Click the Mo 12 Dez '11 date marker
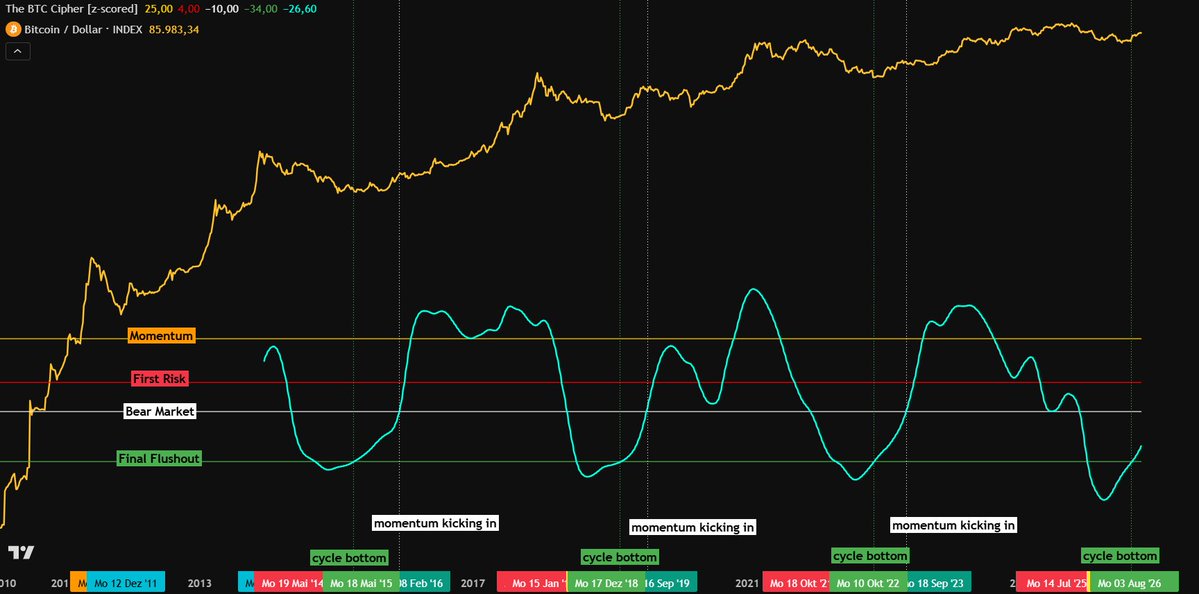1199x594 pixels. [x=126, y=583]
